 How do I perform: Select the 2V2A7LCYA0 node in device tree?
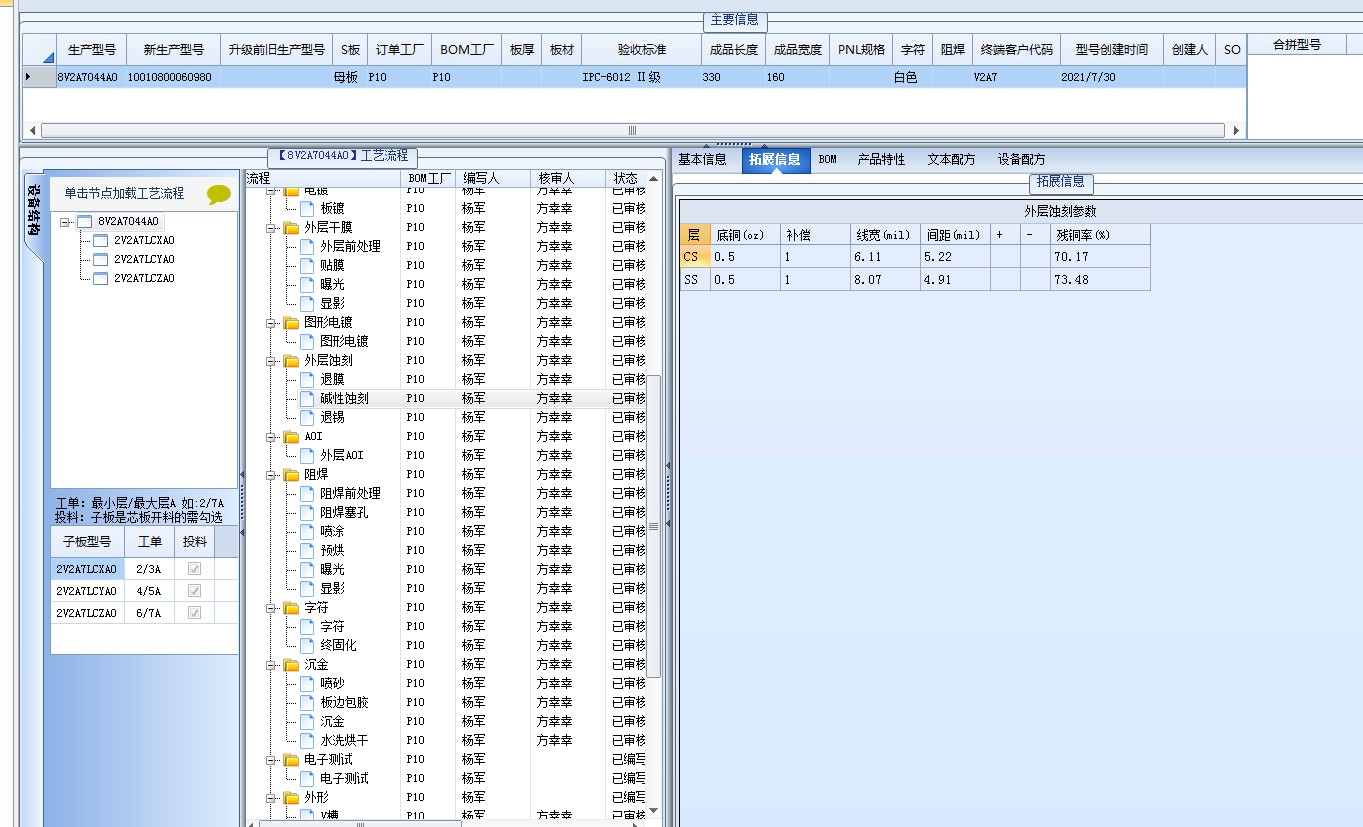[144, 260]
